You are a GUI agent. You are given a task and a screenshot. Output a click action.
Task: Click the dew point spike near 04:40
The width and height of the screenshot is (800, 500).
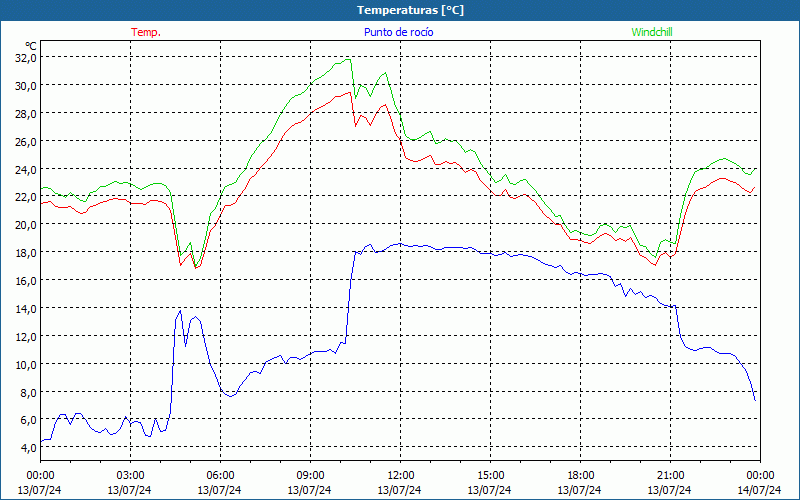[x=180, y=311]
